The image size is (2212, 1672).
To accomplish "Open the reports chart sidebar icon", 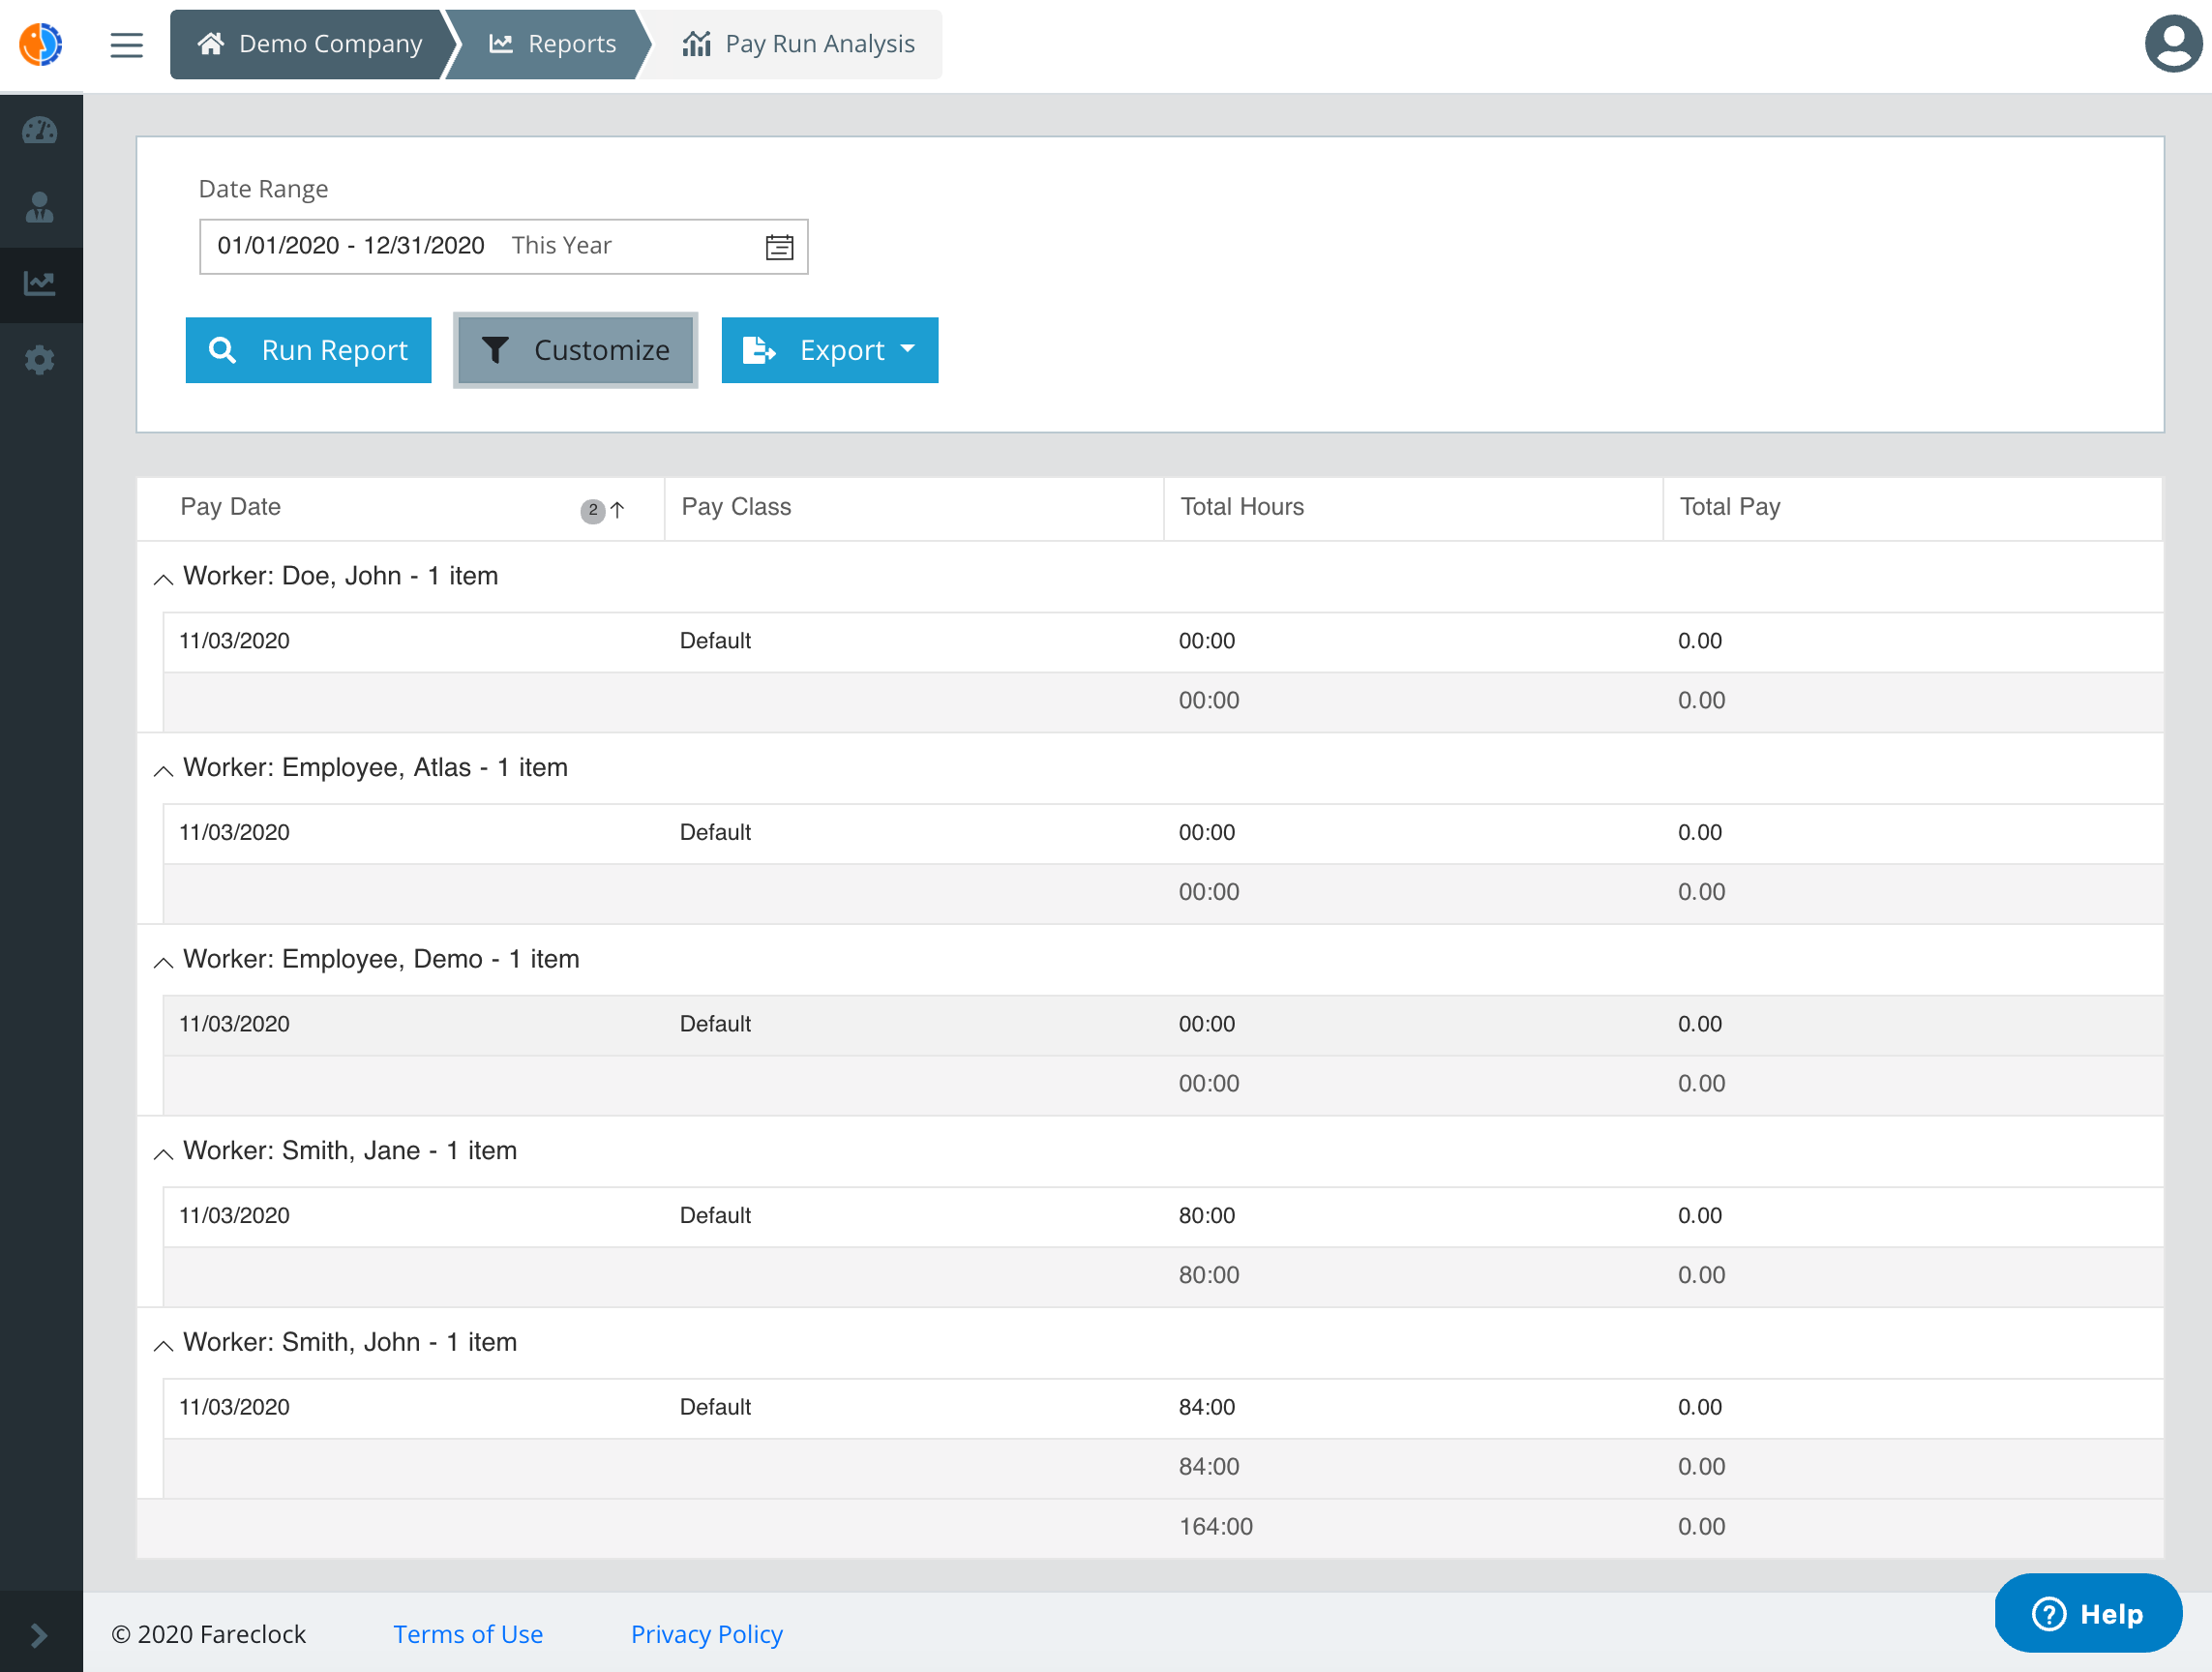I will tap(40, 284).
